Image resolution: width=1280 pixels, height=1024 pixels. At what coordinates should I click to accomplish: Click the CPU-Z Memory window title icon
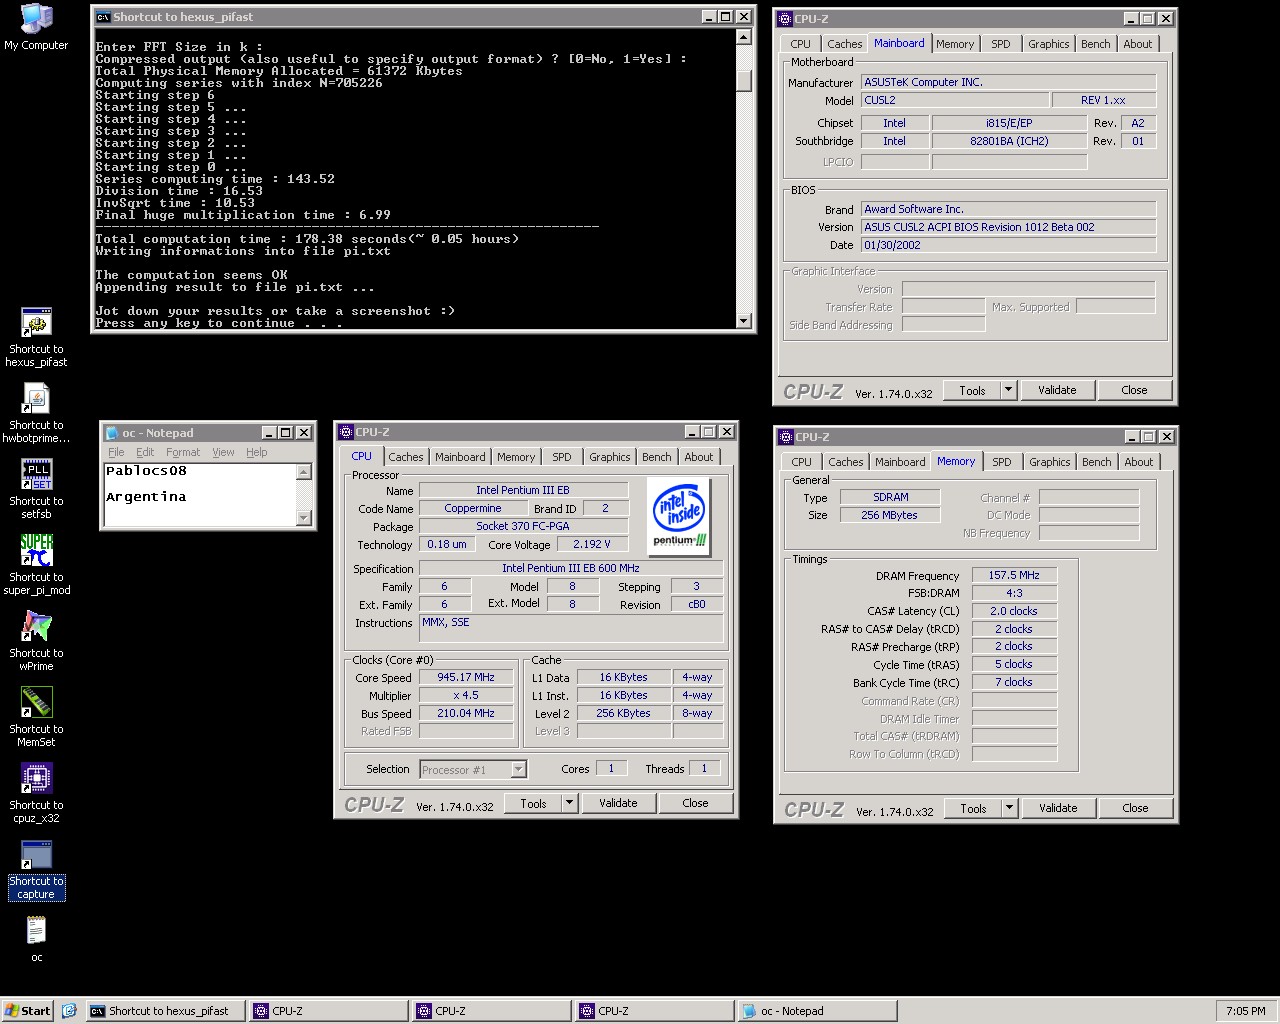tap(786, 437)
